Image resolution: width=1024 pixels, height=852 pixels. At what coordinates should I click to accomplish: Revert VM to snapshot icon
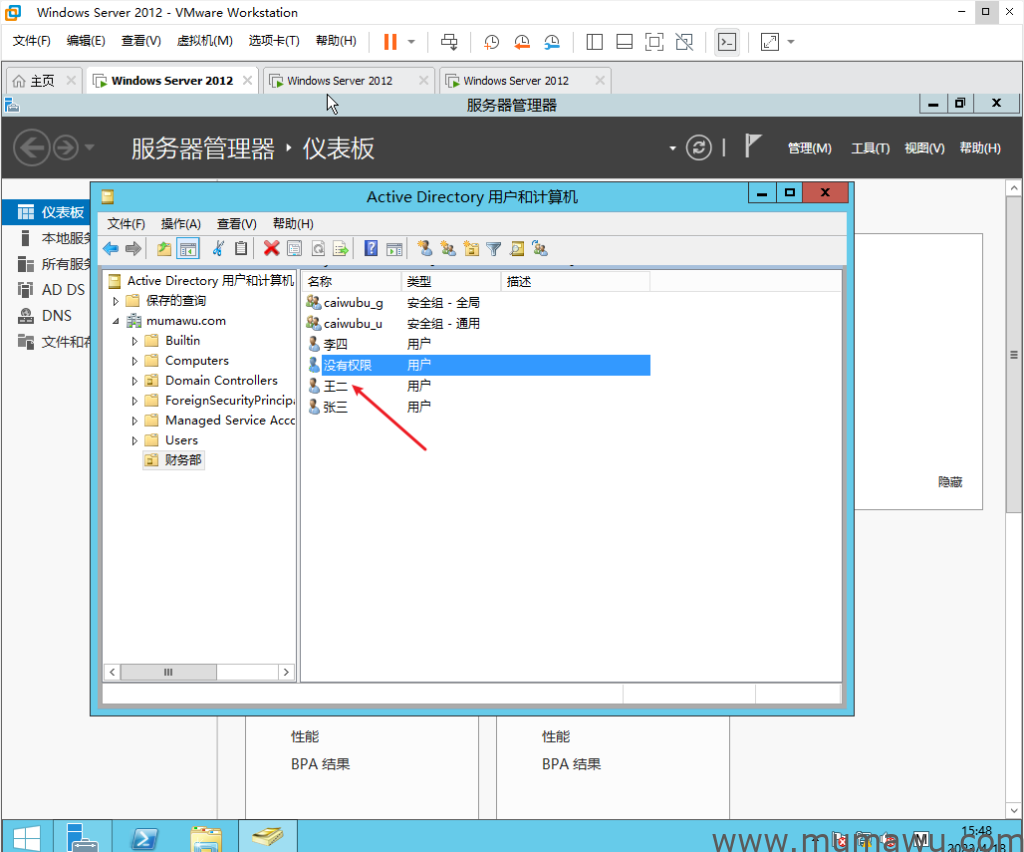point(522,42)
